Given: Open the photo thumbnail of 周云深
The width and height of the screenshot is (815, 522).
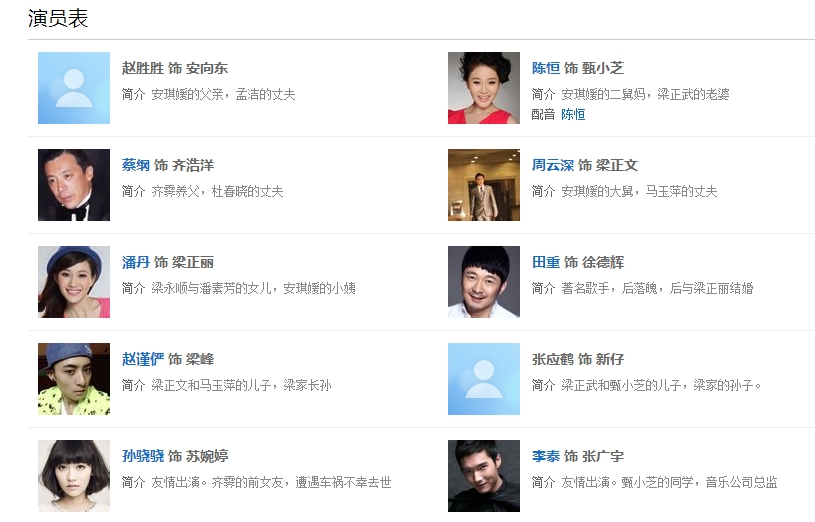Looking at the screenshot, I should (x=484, y=185).
